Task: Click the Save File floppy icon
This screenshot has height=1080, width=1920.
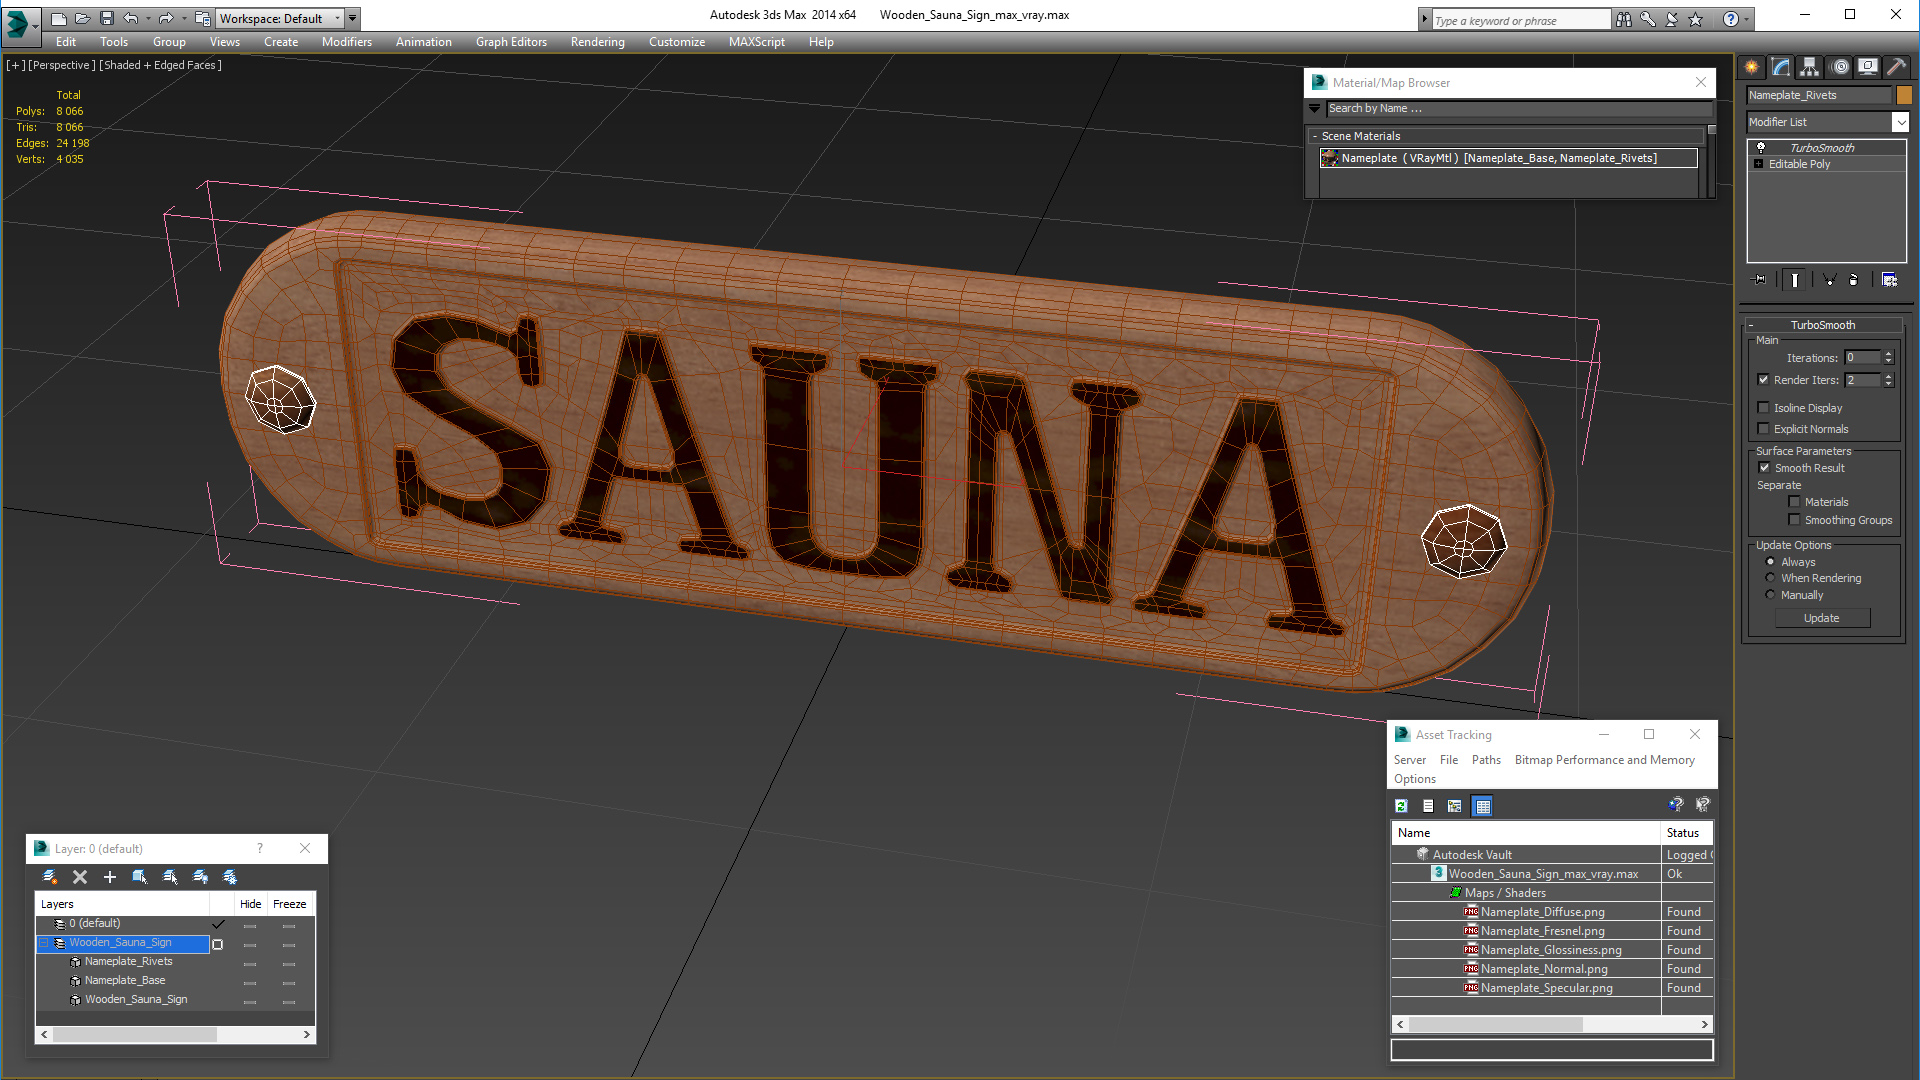Action: point(106,18)
